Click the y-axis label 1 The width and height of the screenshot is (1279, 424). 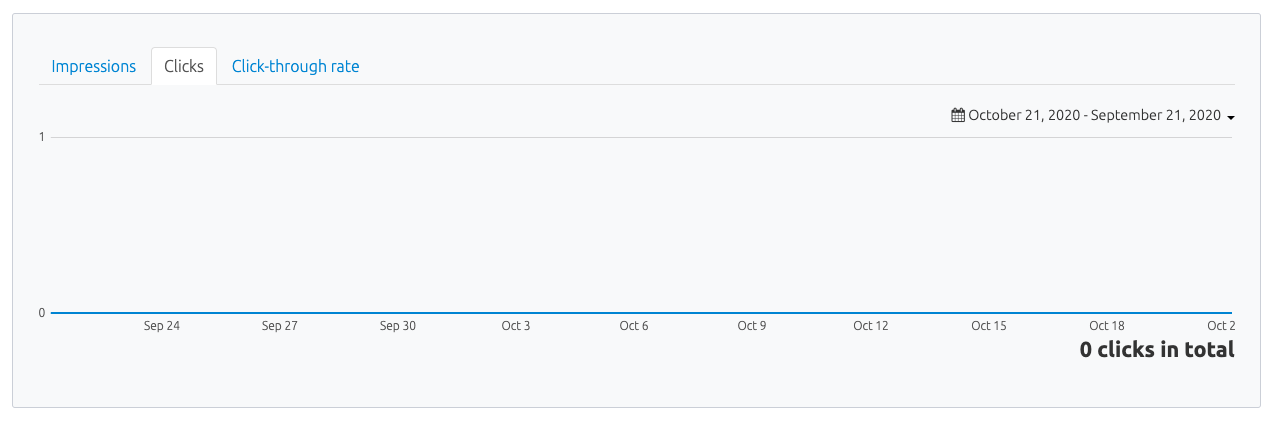(x=42, y=137)
